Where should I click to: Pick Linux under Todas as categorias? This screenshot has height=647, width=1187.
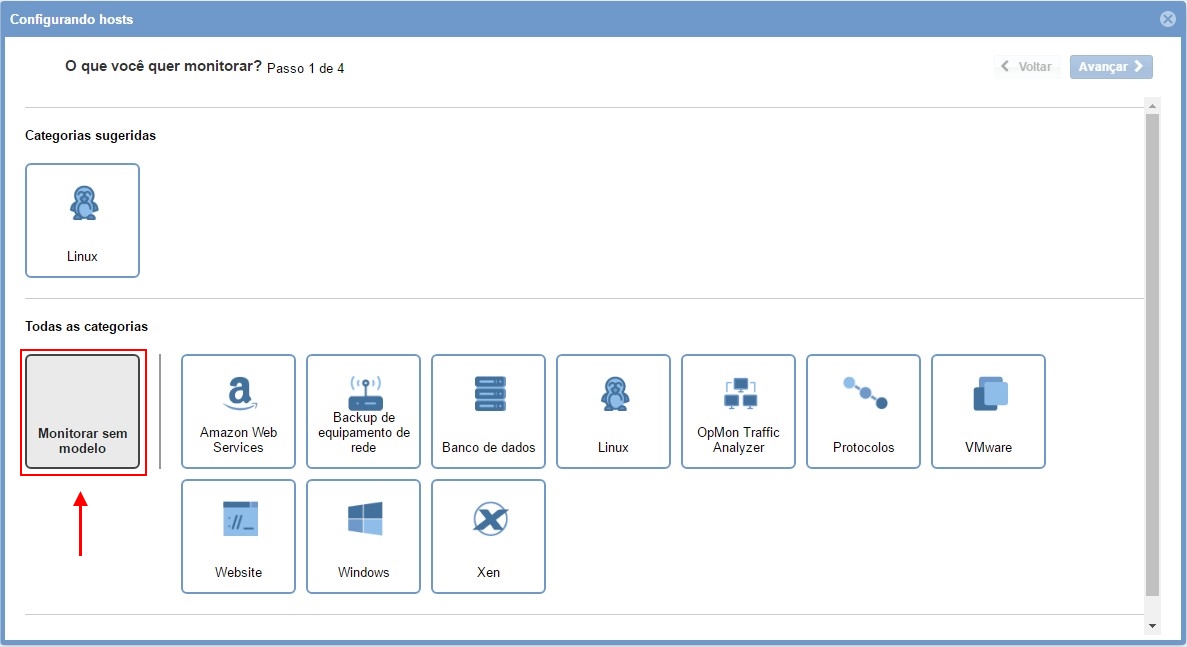tap(613, 411)
